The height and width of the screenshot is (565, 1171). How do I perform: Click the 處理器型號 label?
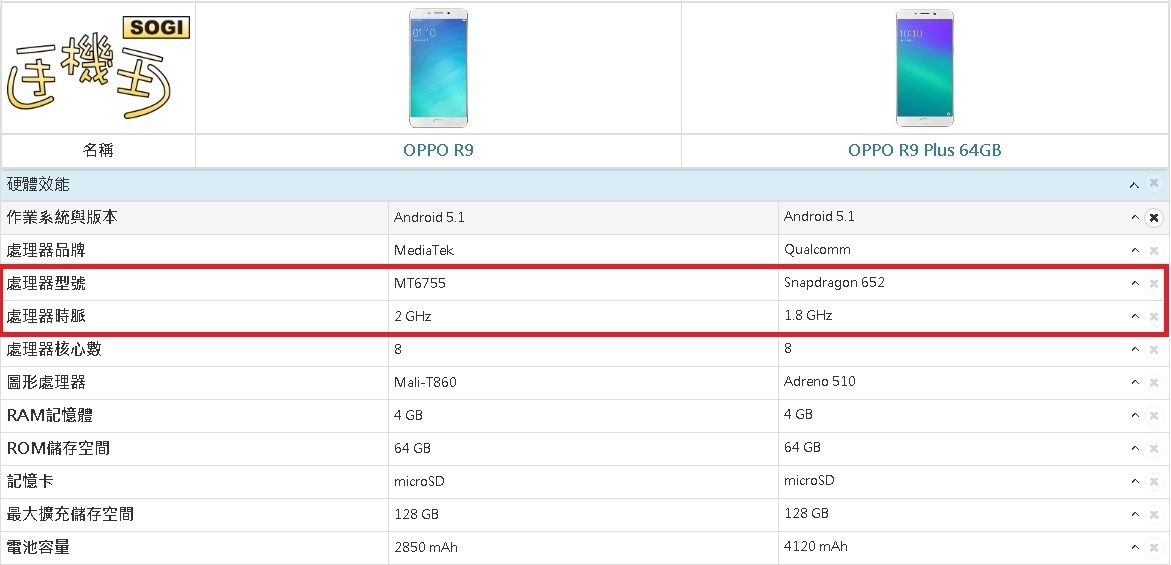[x=46, y=283]
